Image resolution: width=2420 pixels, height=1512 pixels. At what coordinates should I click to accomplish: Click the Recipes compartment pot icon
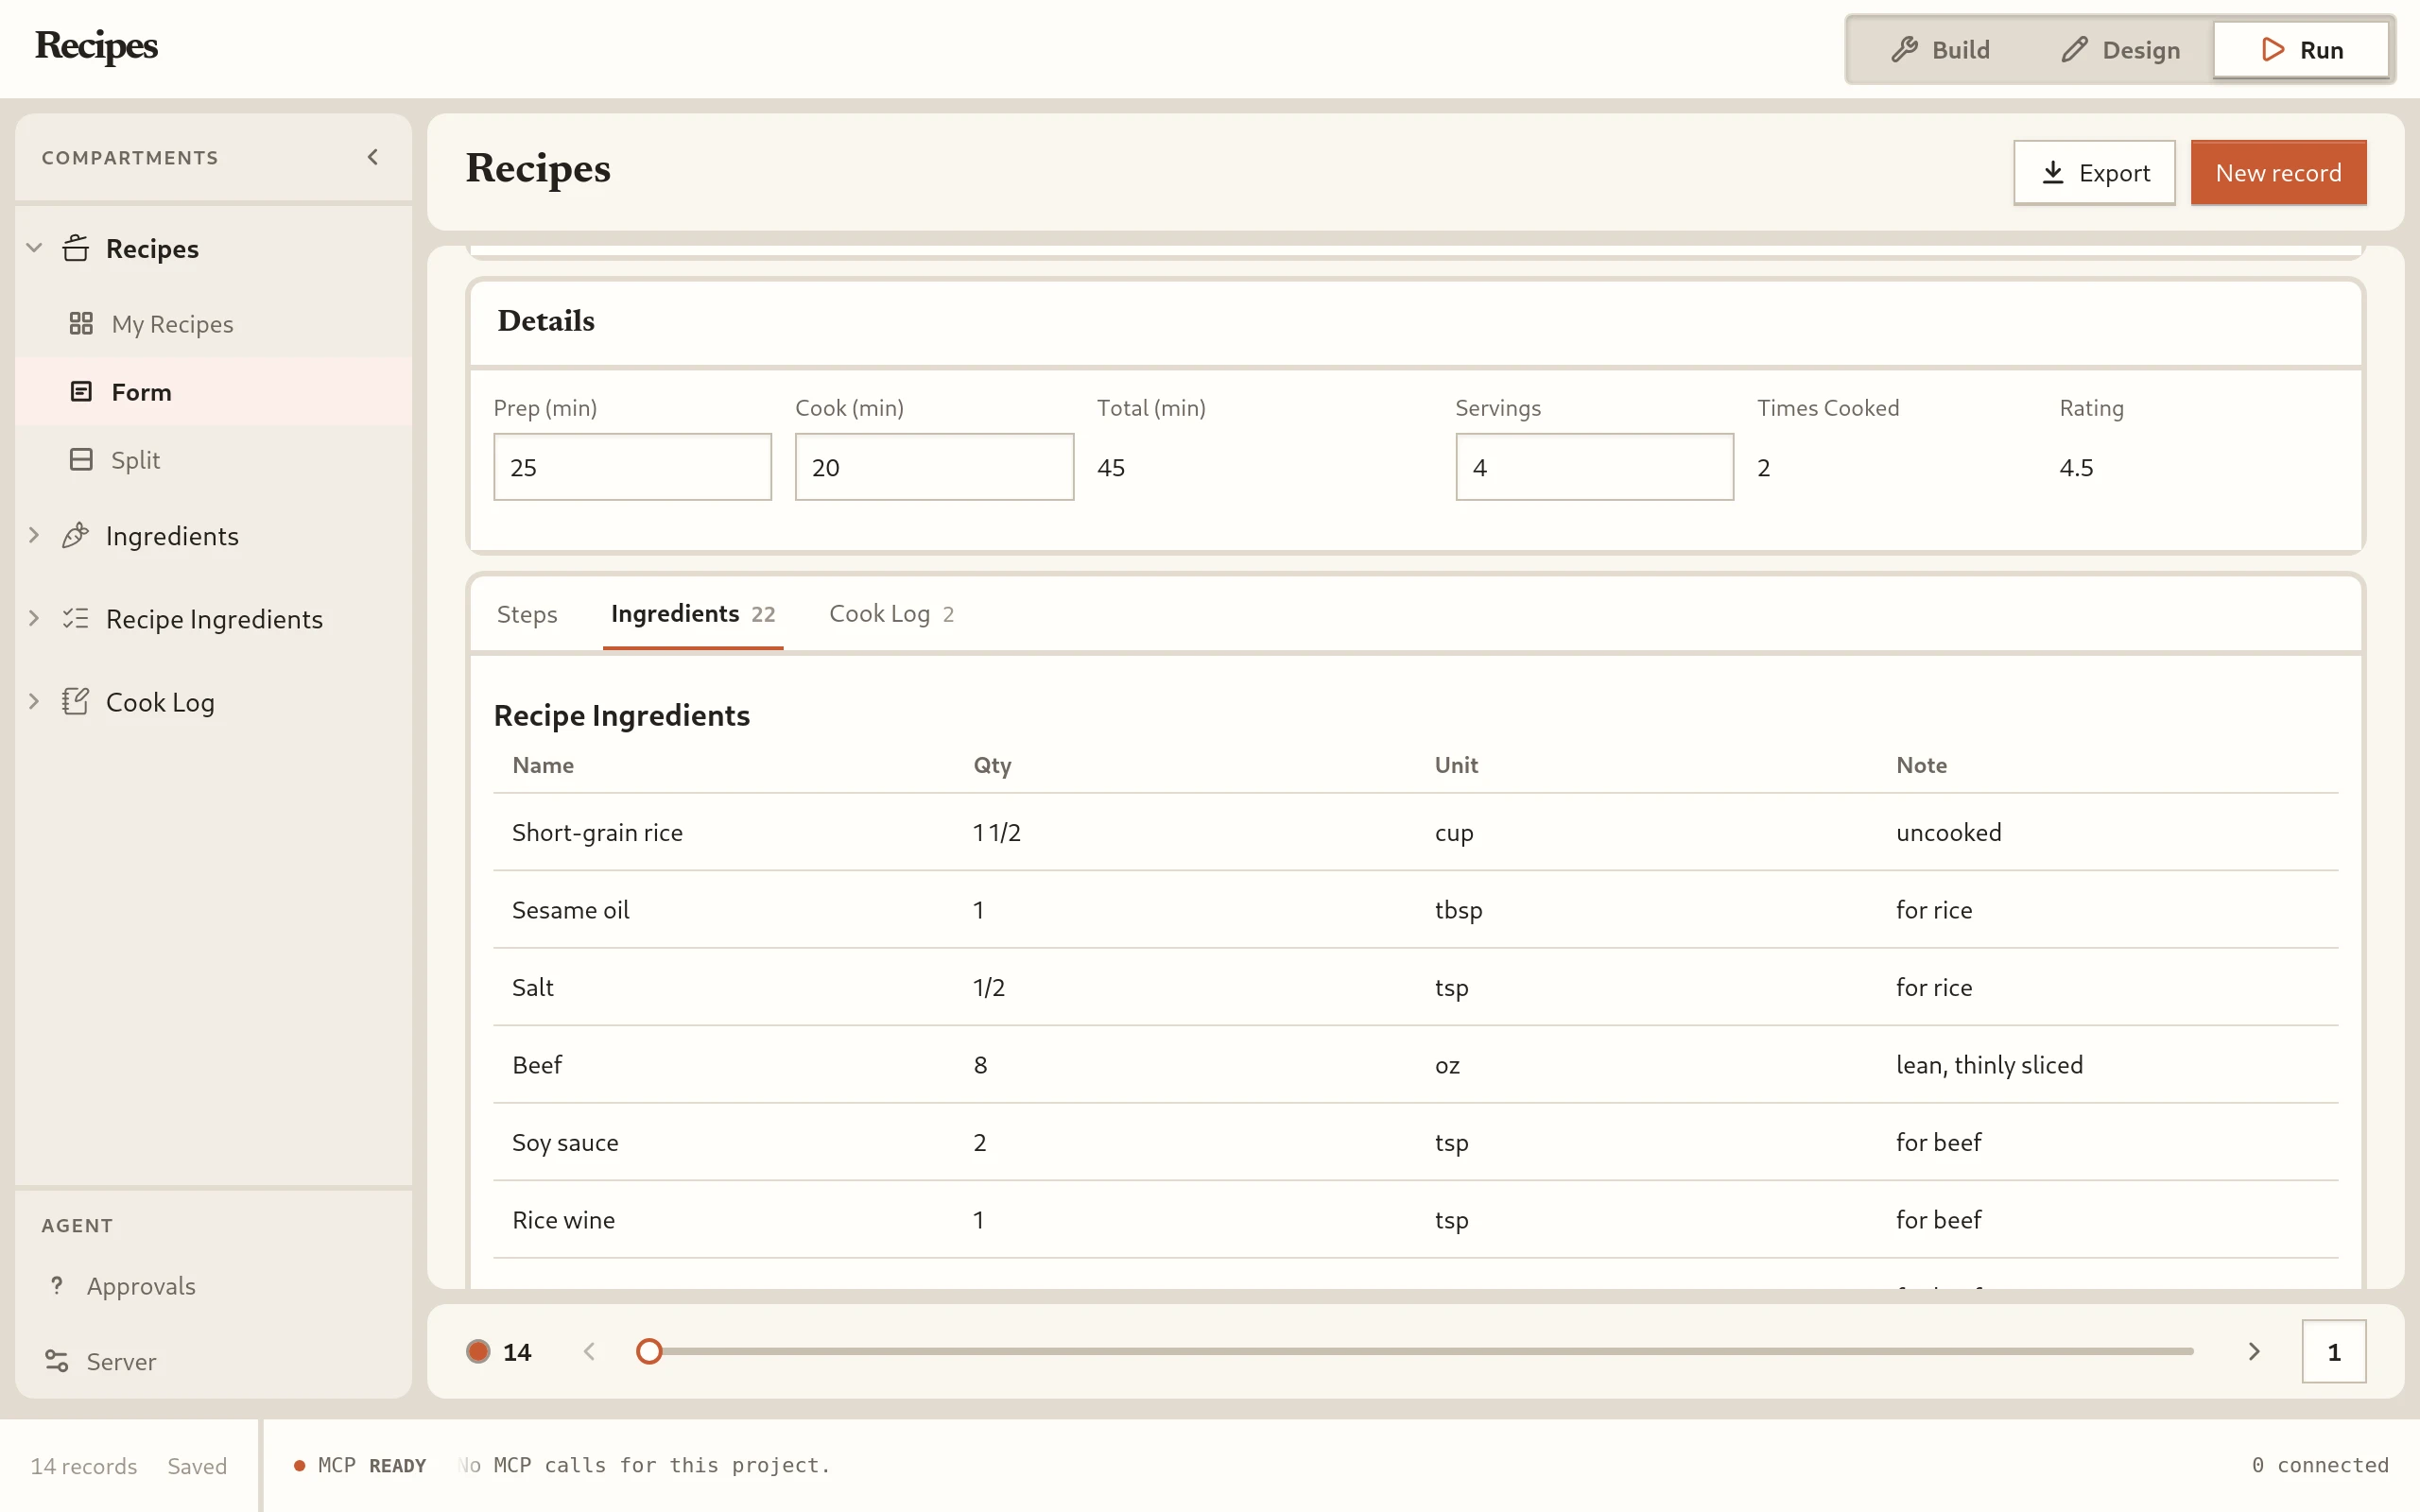76,248
